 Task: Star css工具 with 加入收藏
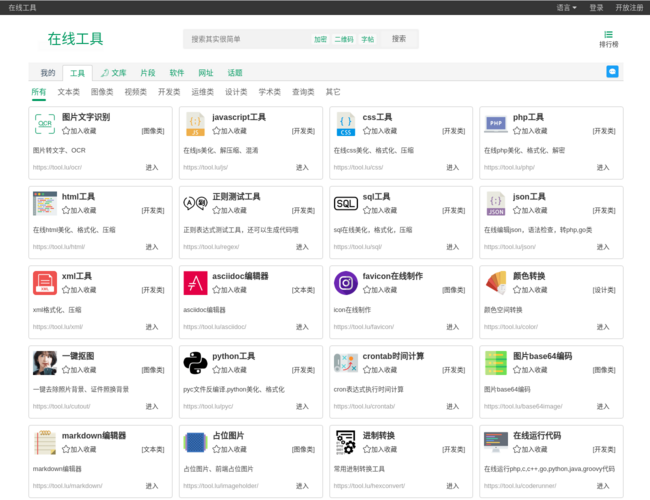tap(380, 131)
